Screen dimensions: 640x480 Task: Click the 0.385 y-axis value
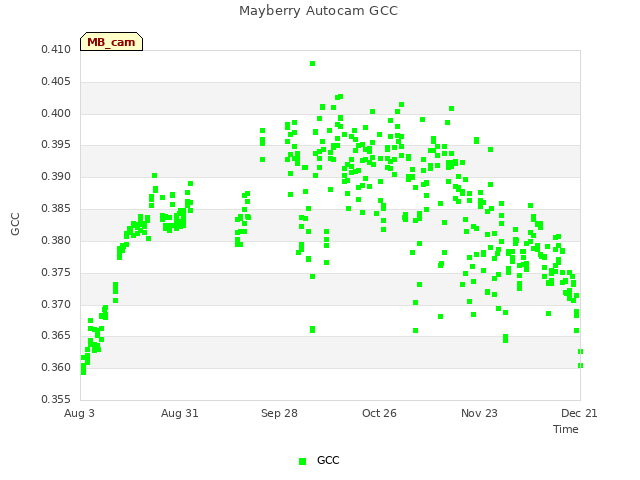tap(56, 208)
